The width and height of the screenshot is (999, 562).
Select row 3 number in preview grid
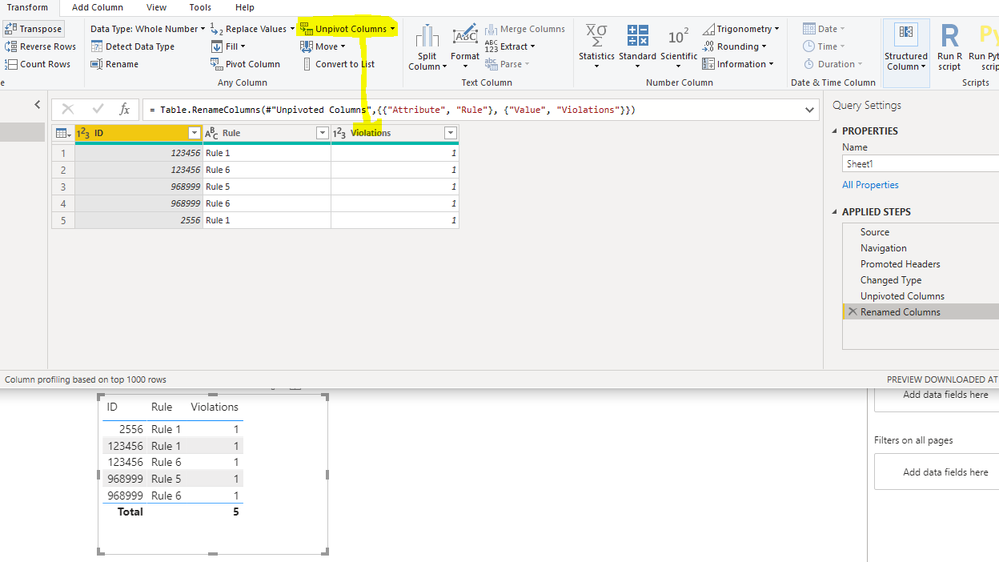click(63, 187)
